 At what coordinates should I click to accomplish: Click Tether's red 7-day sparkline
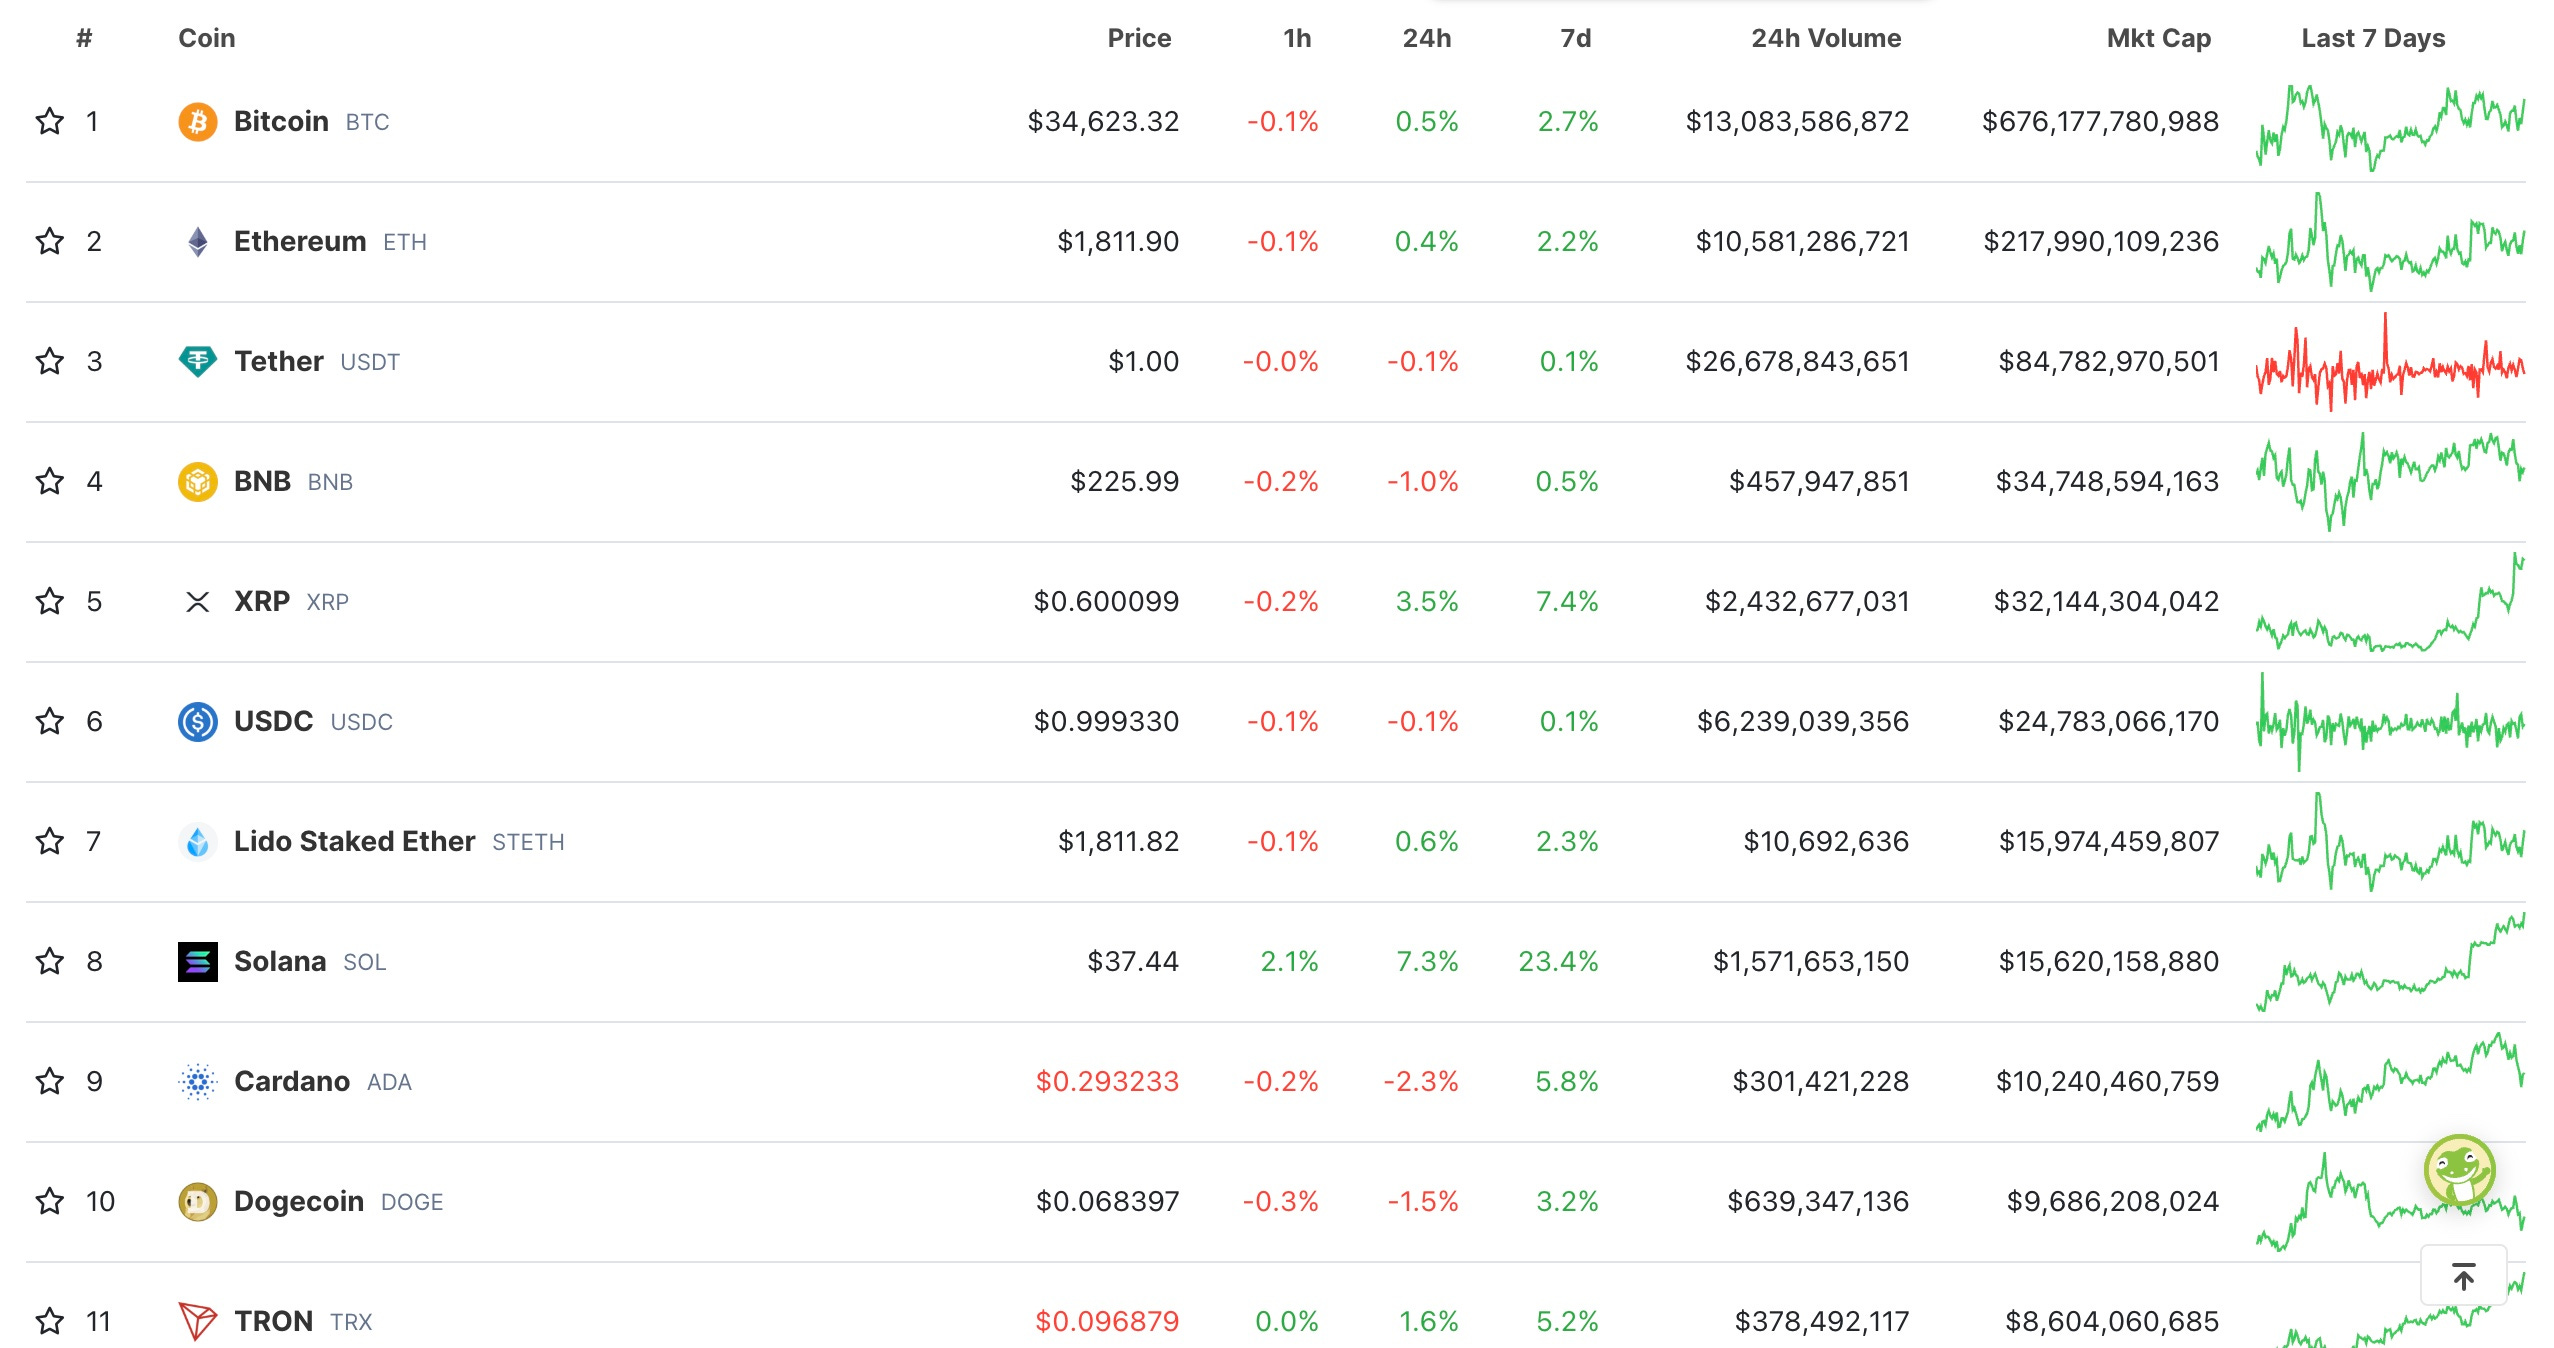[x=2390, y=362]
